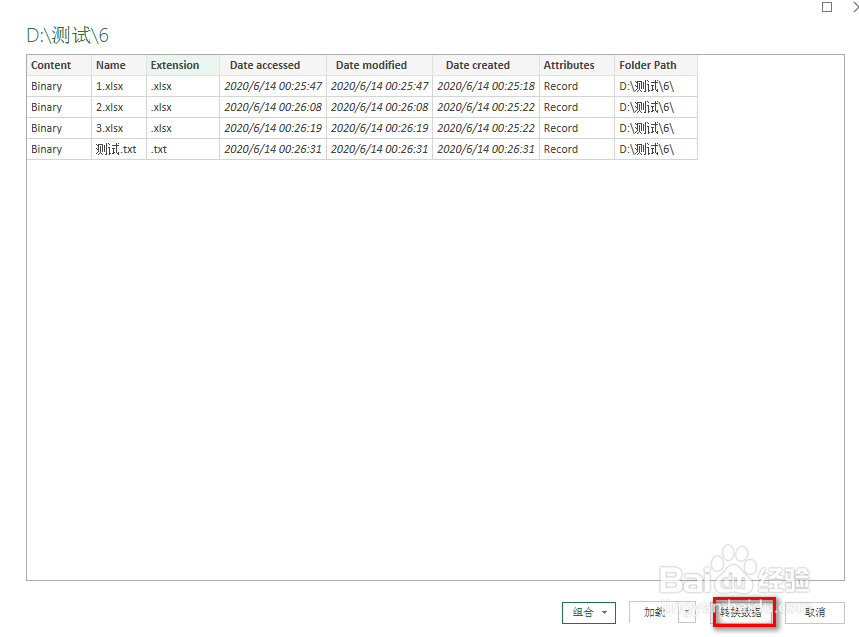
Task: Cancel the dialog with 取消 button
Action: coord(815,612)
